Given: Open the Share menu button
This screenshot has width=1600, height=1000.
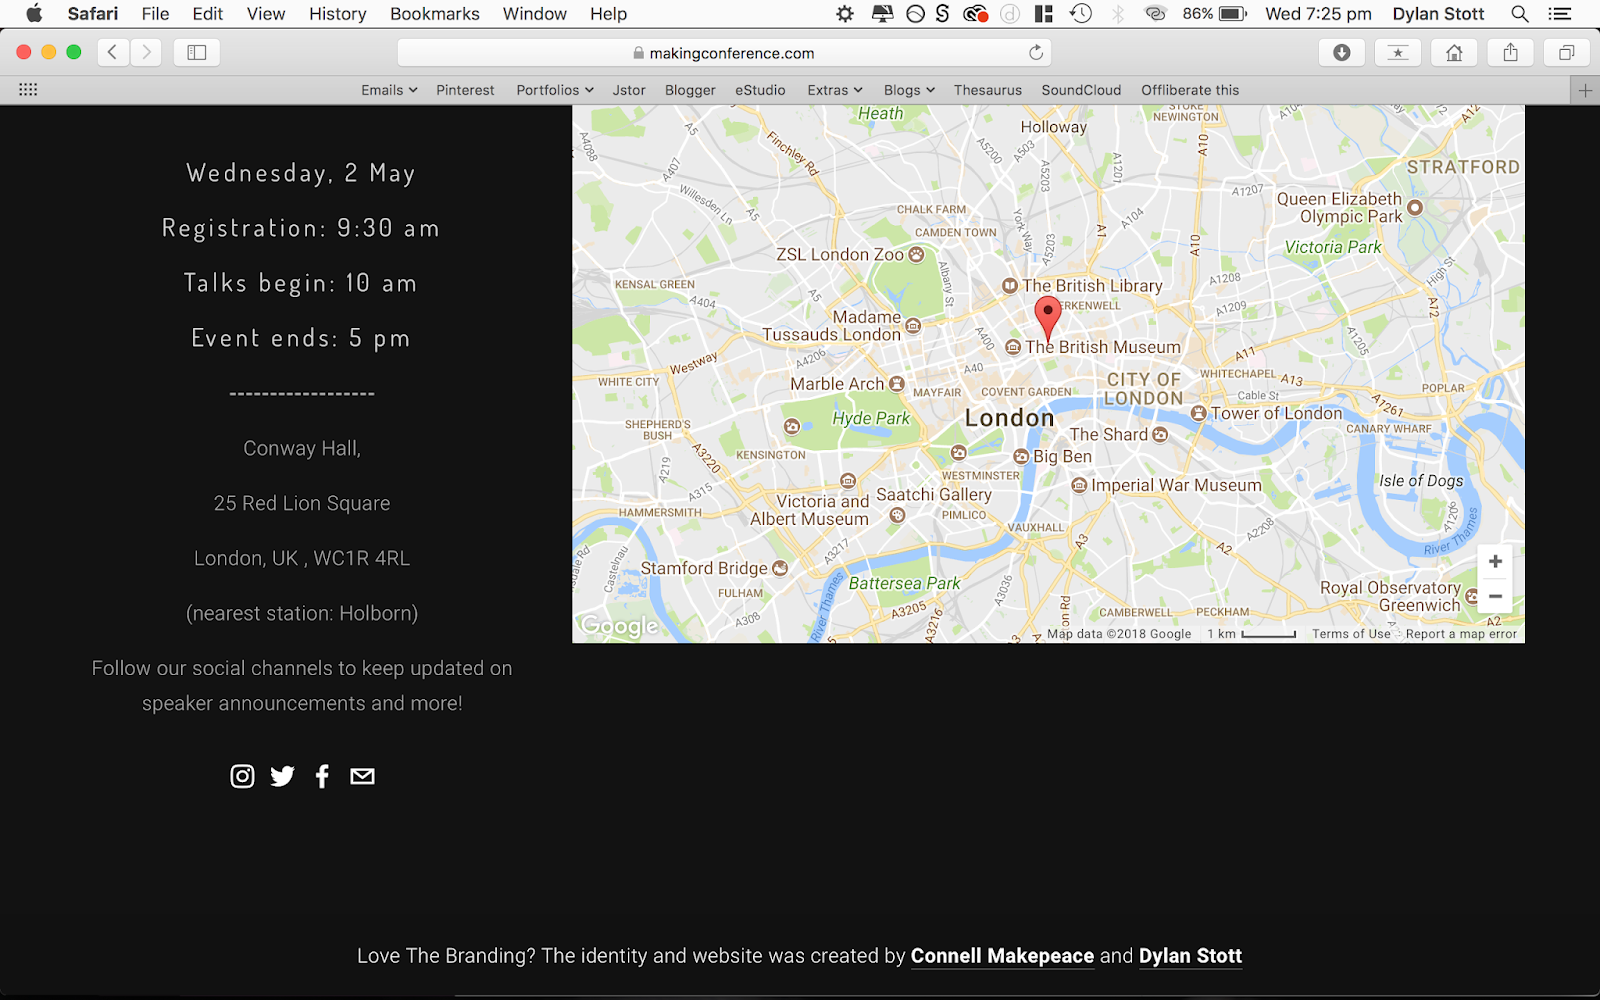Looking at the screenshot, I should coord(1510,52).
